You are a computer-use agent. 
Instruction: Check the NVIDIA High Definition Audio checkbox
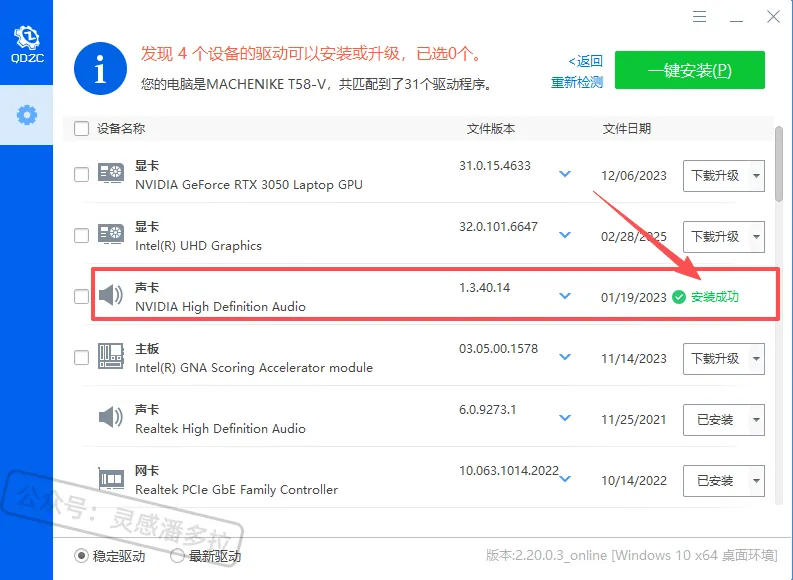pos(81,296)
